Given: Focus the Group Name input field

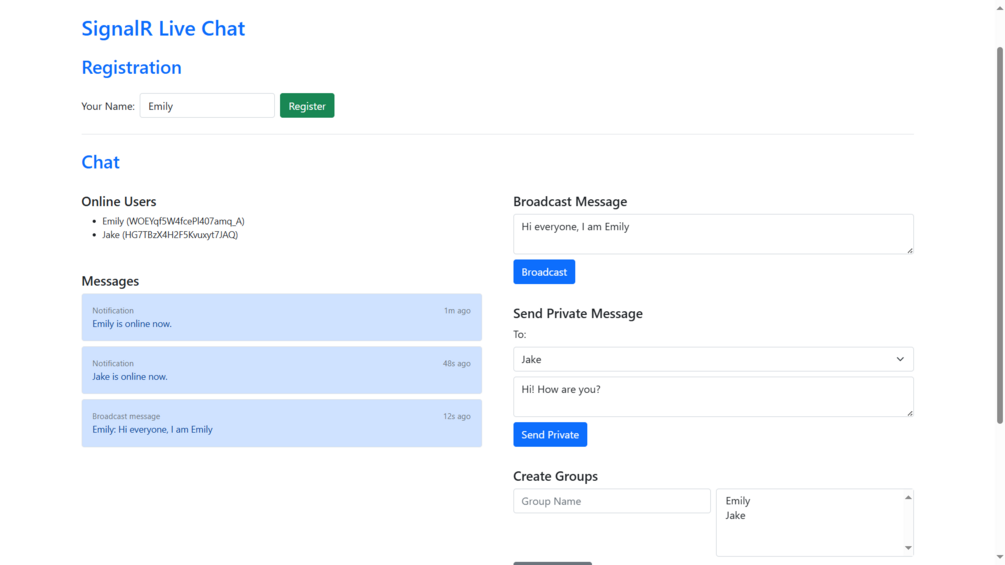Looking at the screenshot, I should click(611, 501).
